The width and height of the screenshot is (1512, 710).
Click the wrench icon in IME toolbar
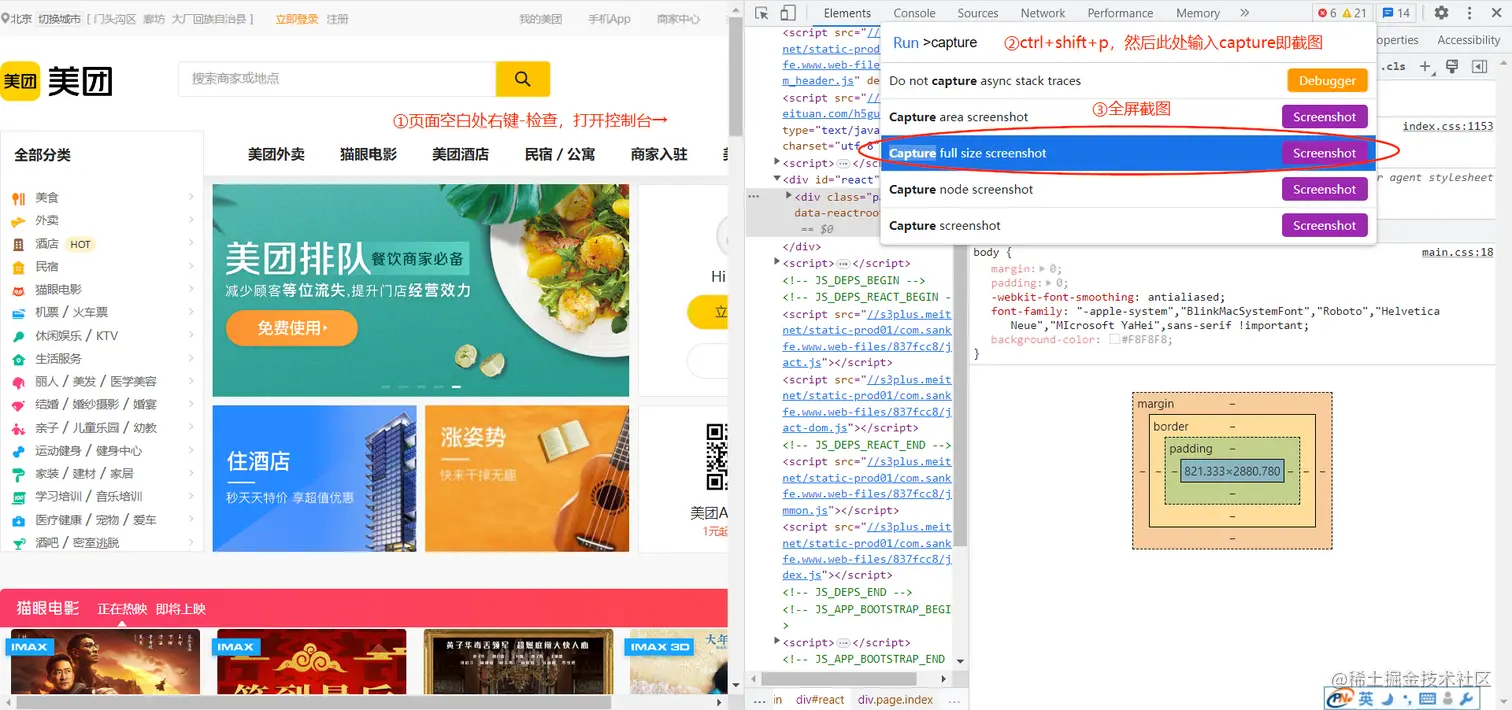coord(1467,699)
